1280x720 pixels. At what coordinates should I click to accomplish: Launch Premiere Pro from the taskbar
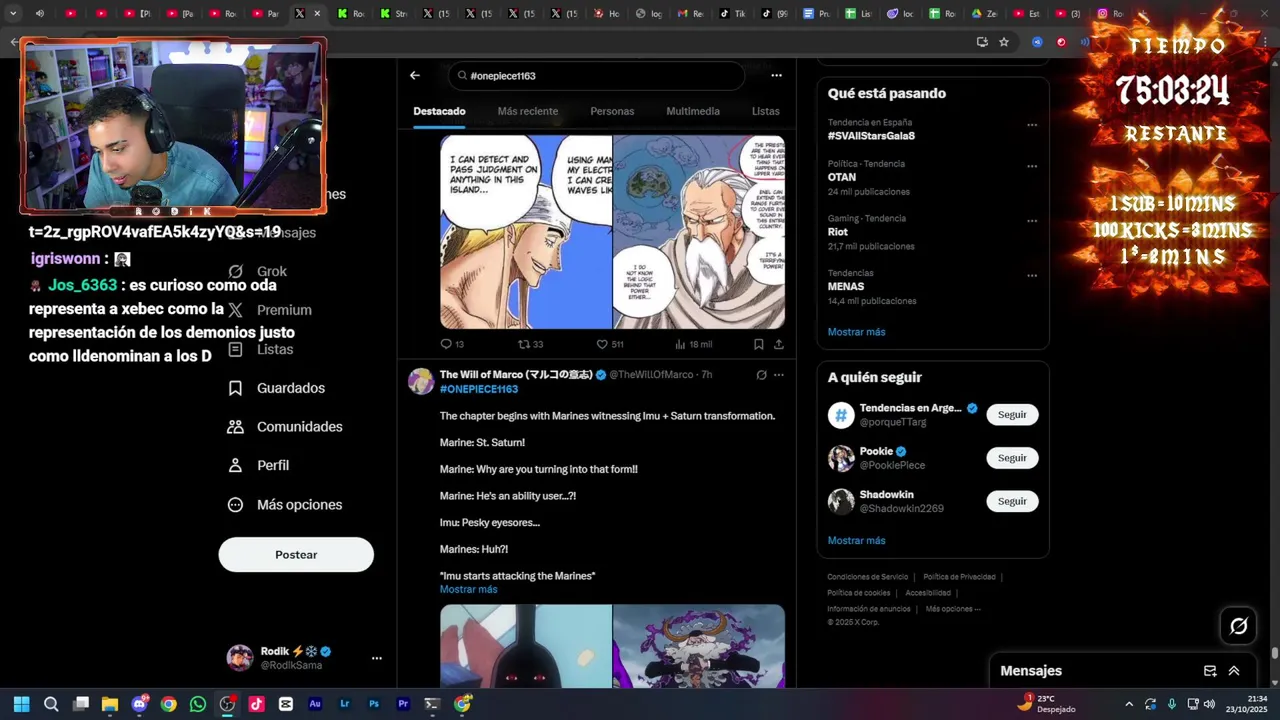point(403,704)
